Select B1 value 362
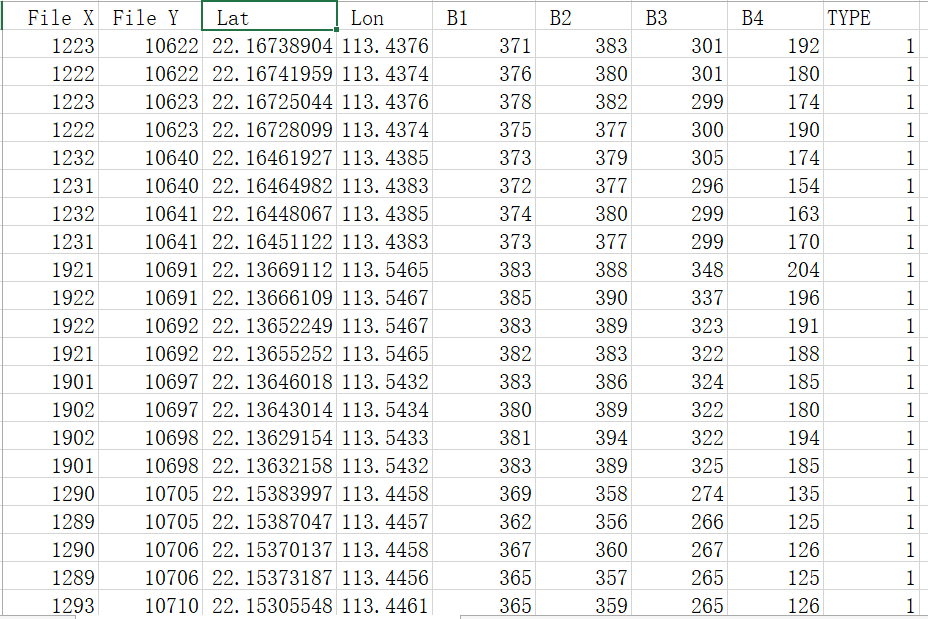928x619 pixels. [x=484, y=521]
